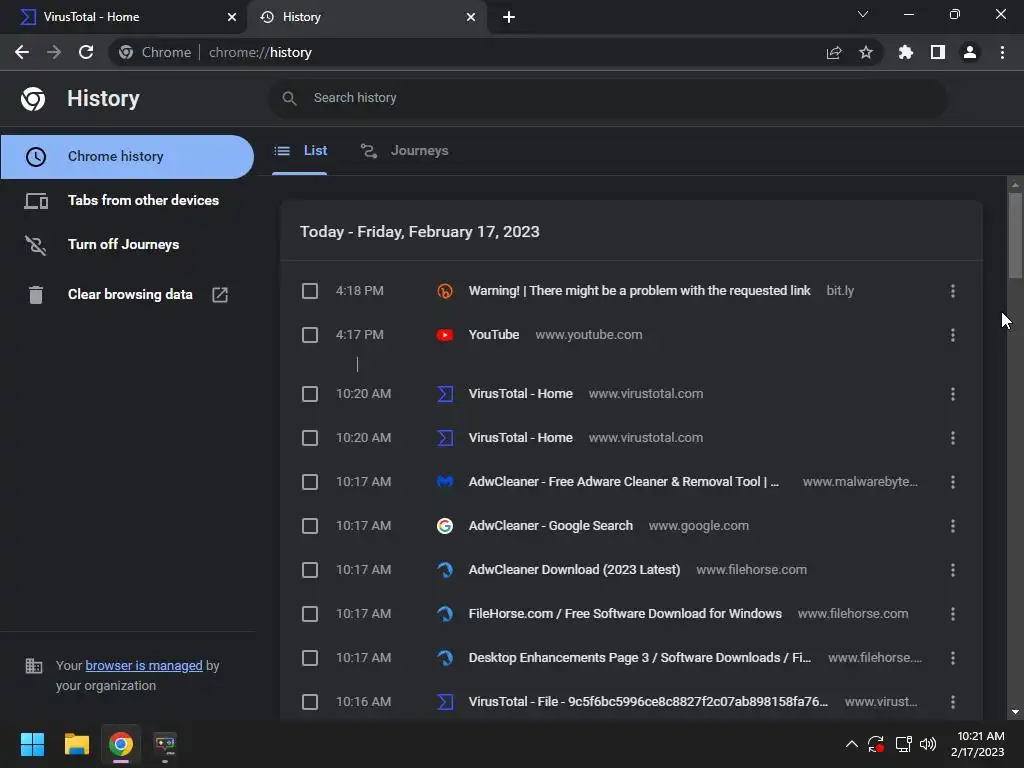Viewport: 1024px width, 768px height.
Task: Bookmark this page with the star icon
Action: point(866,52)
